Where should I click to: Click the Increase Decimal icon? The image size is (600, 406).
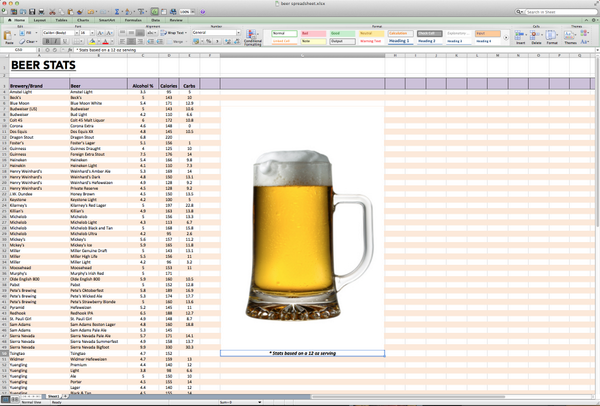tap(228, 41)
